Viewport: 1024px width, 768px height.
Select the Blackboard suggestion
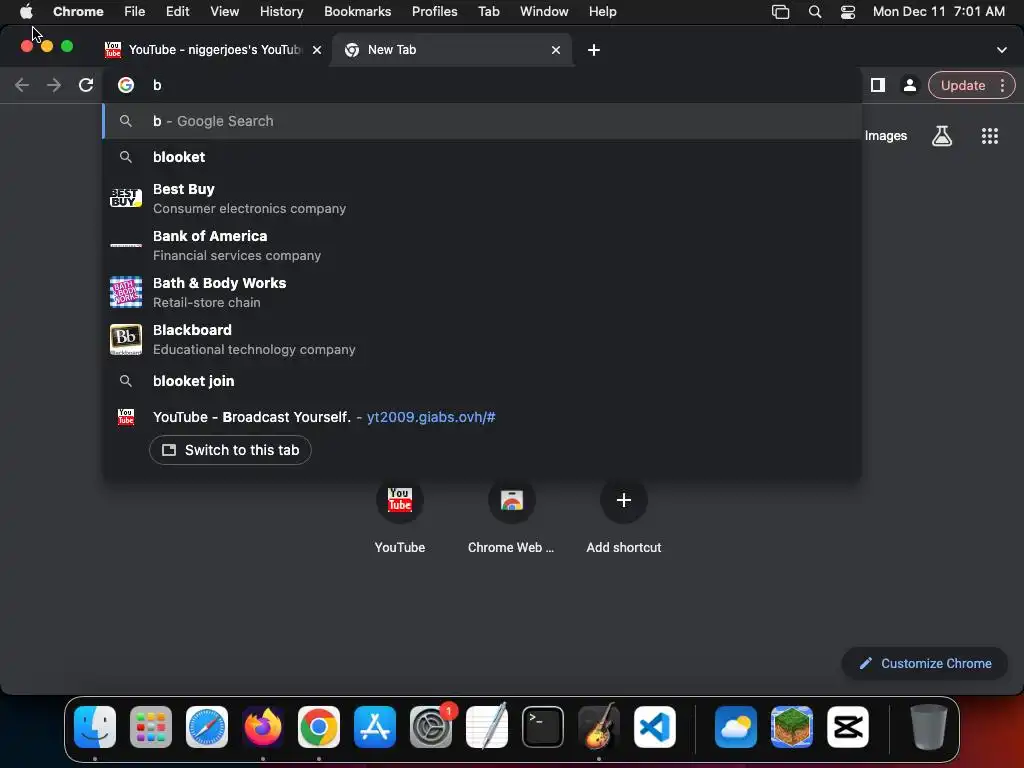point(482,339)
